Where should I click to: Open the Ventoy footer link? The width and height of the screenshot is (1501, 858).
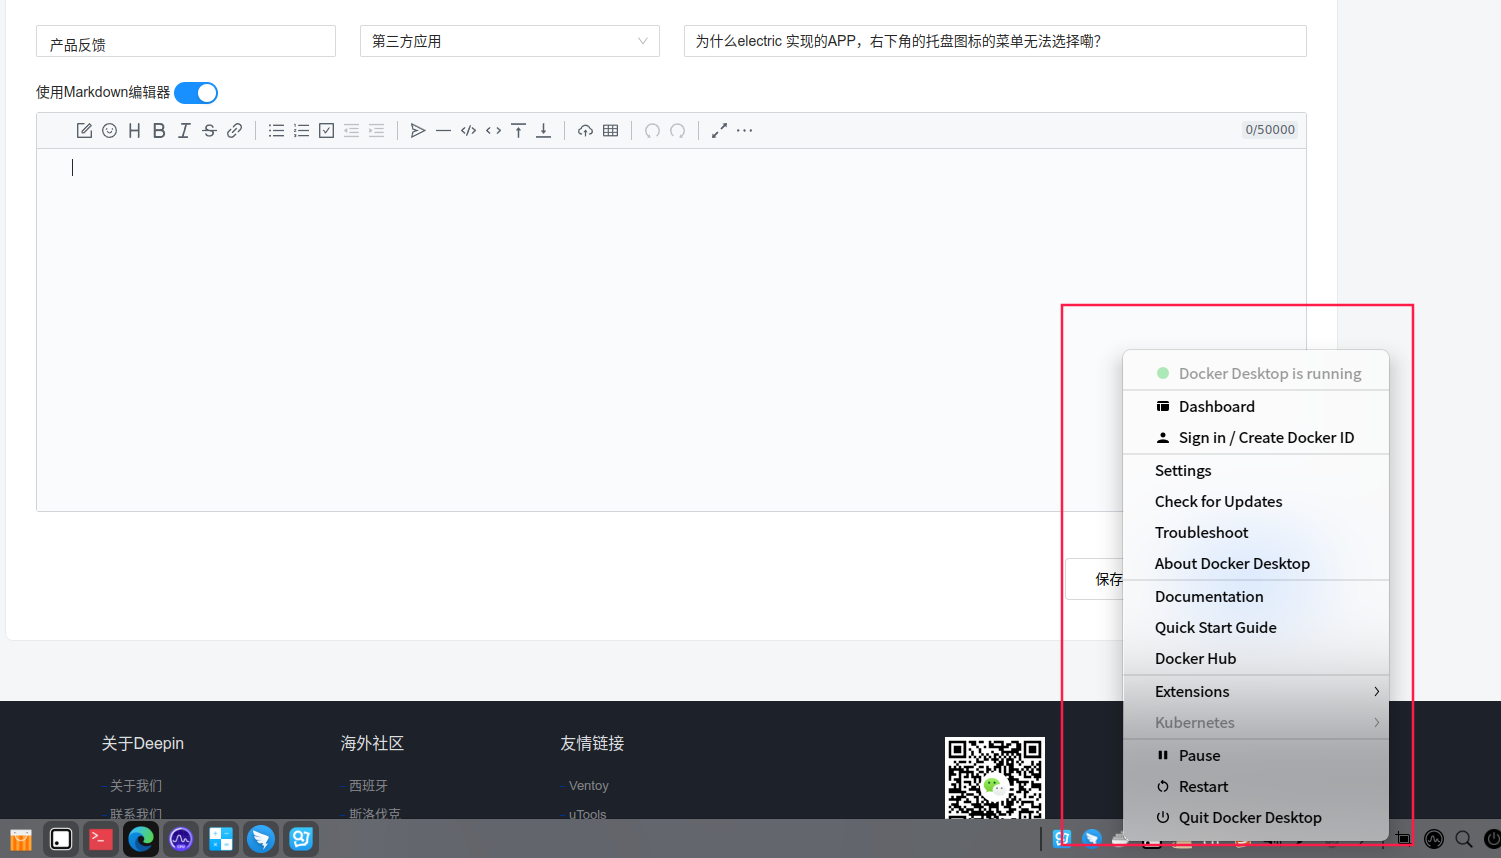pos(589,786)
